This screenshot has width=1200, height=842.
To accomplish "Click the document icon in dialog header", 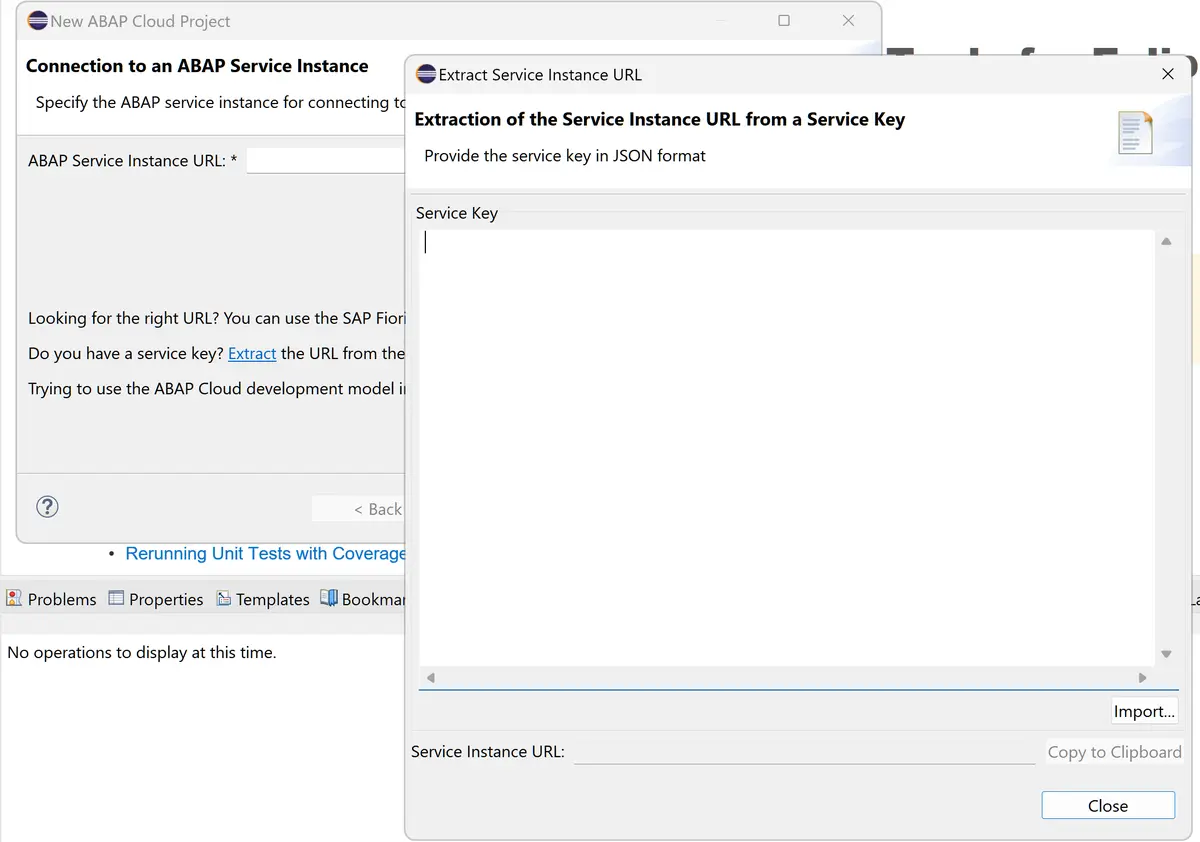I will point(1135,134).
